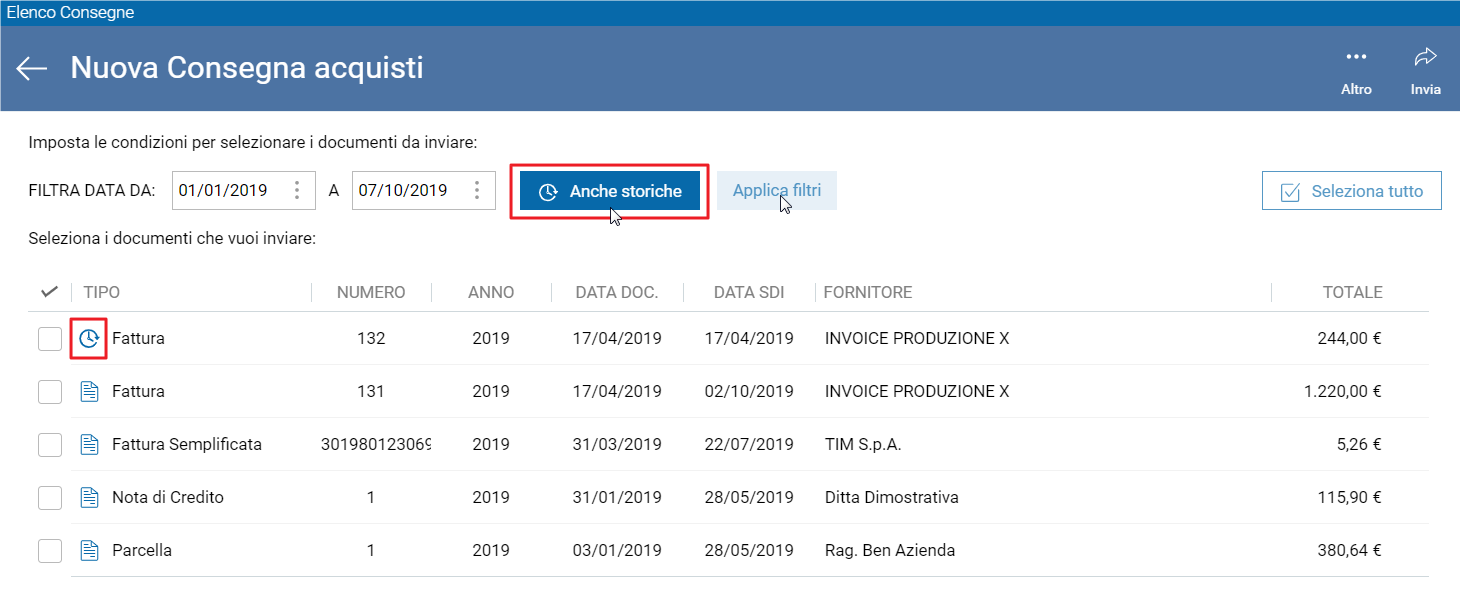Sort by the ANNO column header
This screenshot has width=1460, height=609.
pyautogui.click(x=491, y=292)
